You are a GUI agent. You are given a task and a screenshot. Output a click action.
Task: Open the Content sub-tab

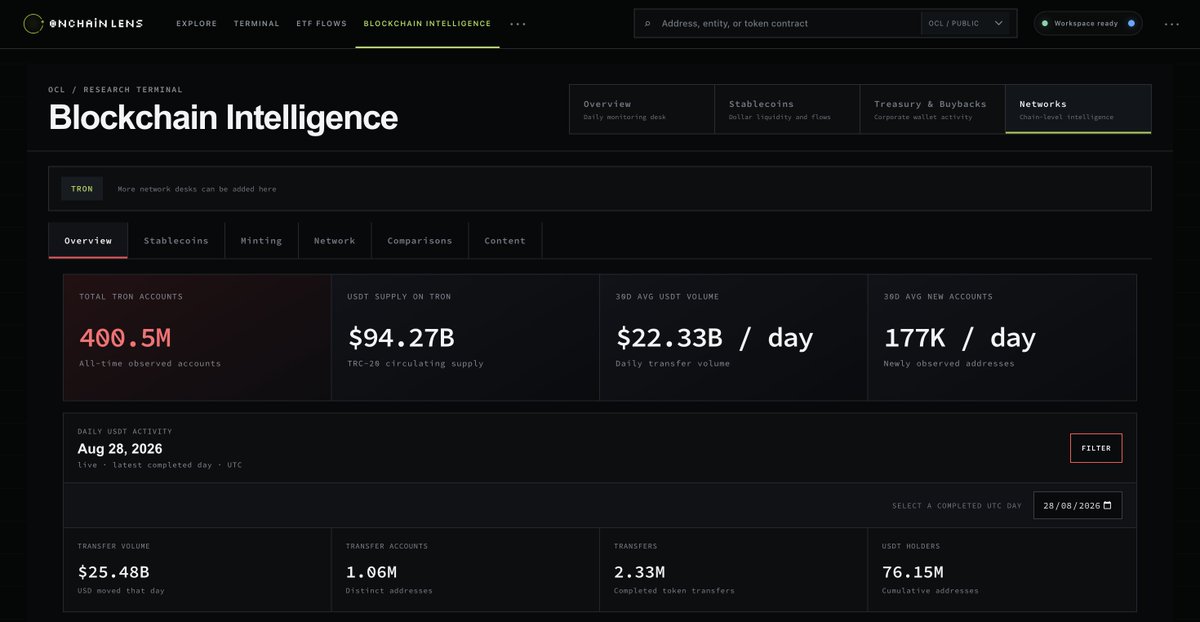(x=505, y=240)
